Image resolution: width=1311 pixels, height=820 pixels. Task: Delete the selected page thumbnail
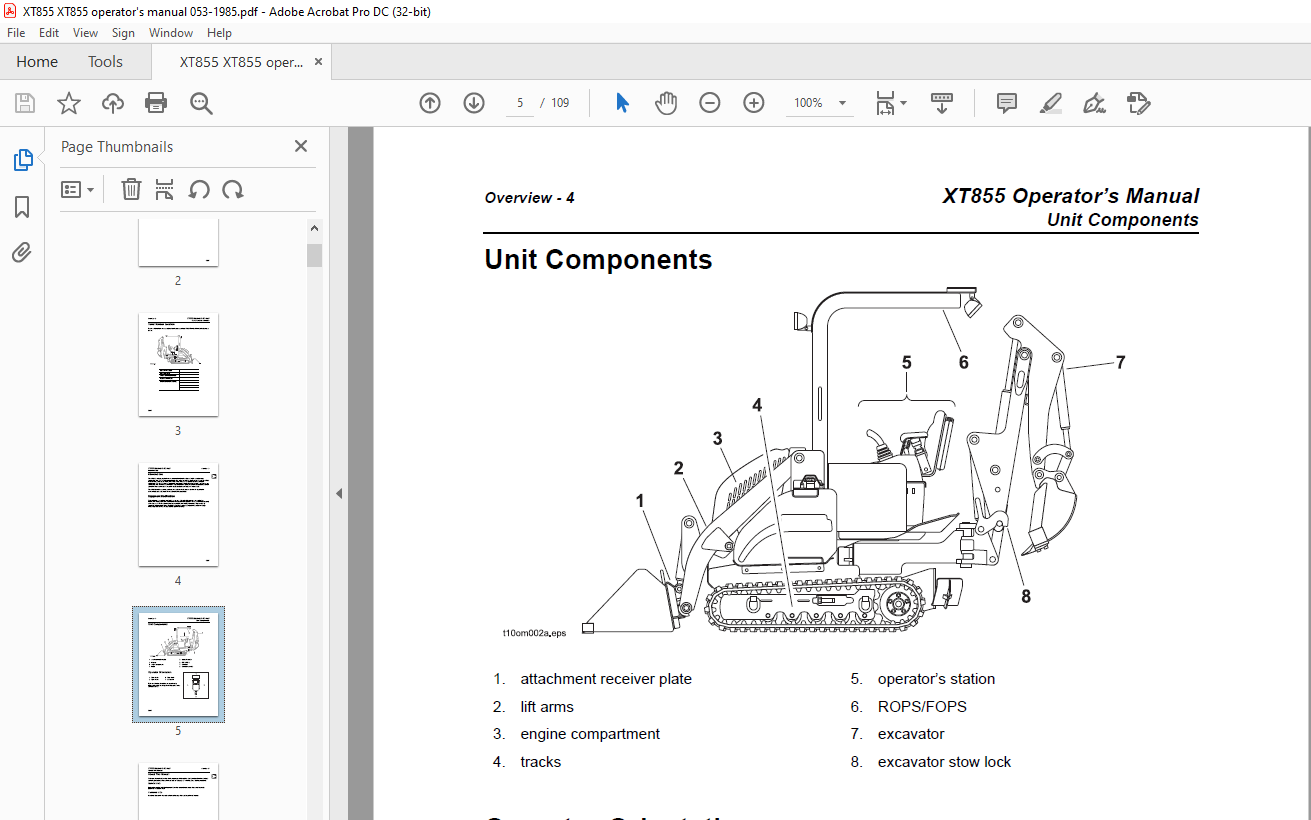tap(131, 189)
